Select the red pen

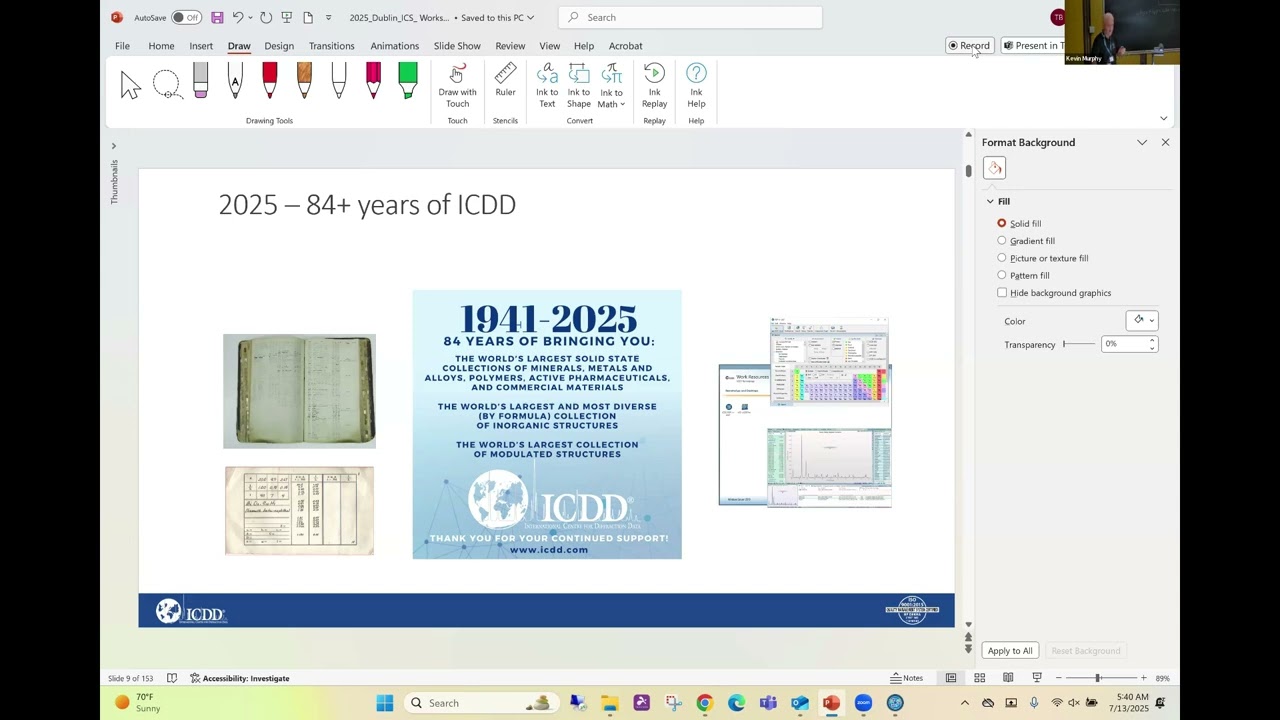270,81
